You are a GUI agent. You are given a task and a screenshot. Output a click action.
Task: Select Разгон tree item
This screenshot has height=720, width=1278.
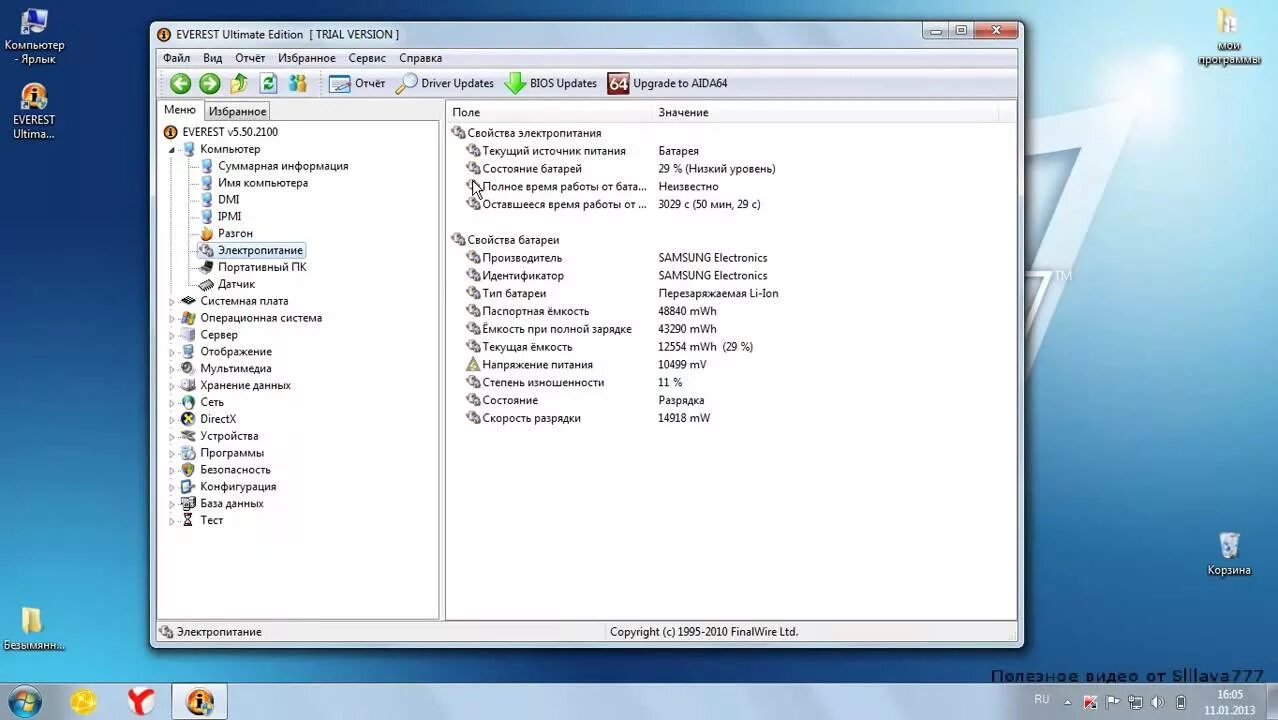pos(235,234)
